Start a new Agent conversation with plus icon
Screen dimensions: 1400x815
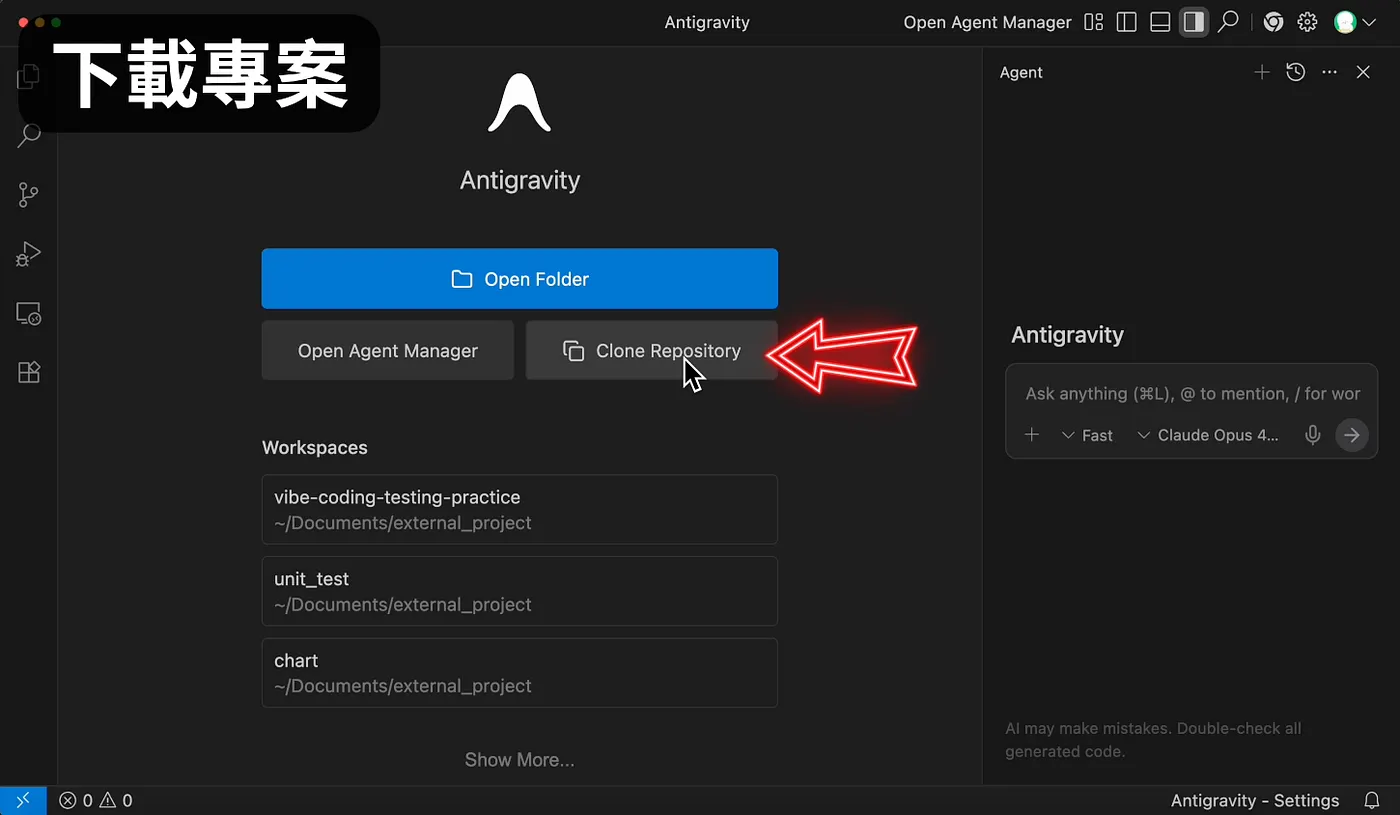tap(1262, 72)
